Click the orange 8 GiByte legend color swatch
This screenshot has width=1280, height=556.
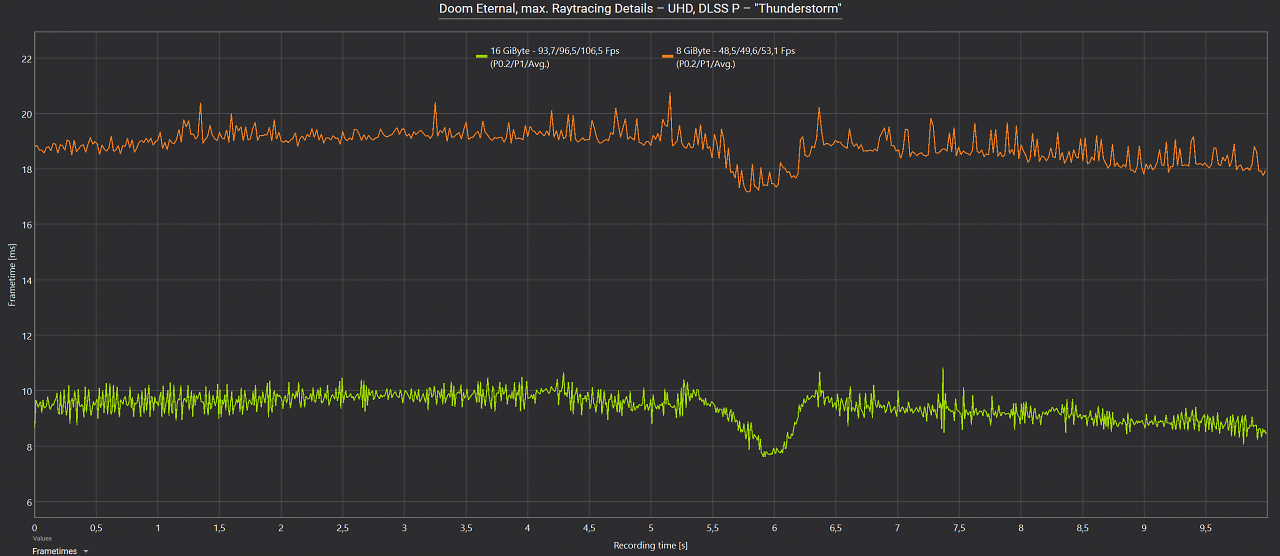point(668,56)
